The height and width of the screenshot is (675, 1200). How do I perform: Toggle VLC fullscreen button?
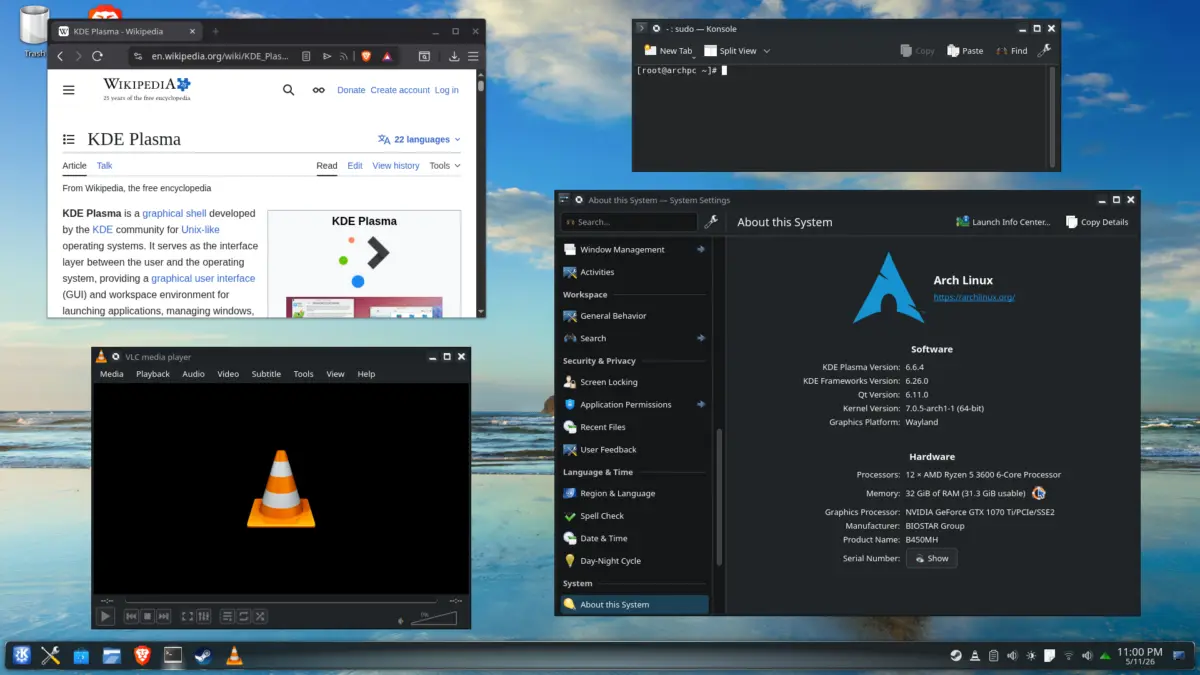point(187,617)
